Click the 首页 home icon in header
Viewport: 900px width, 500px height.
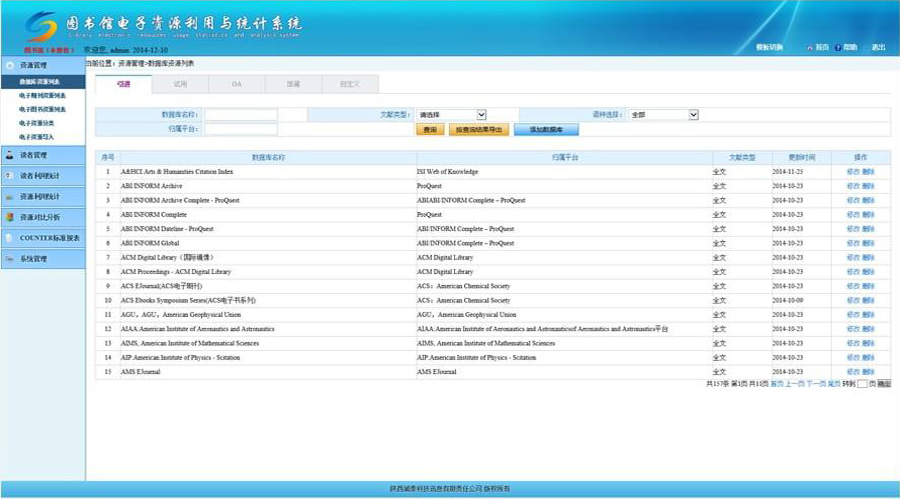809,47
